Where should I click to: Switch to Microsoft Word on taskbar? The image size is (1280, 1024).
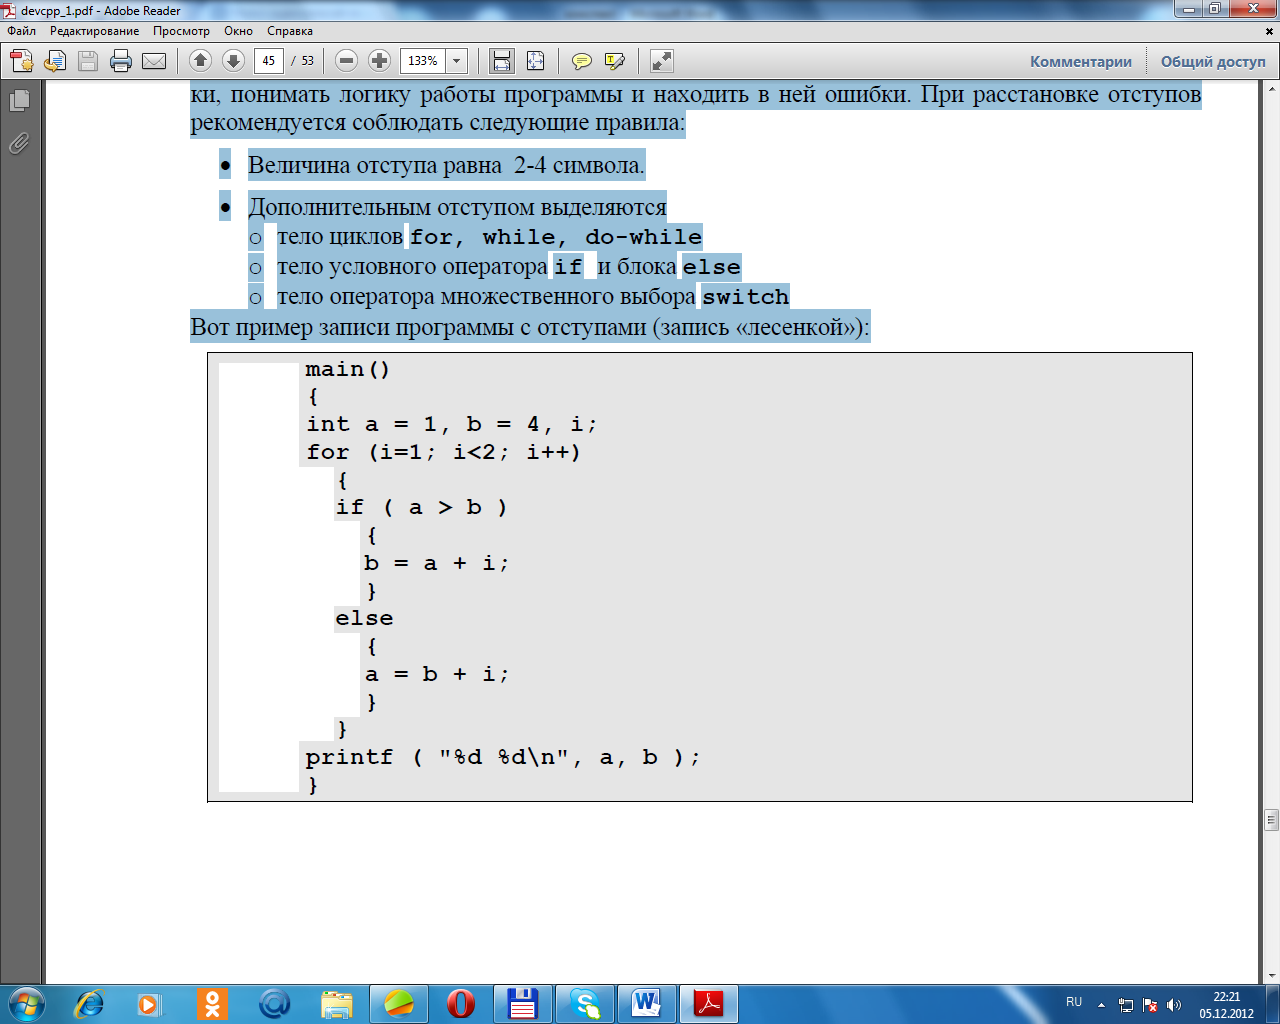tap(646, 1003)
